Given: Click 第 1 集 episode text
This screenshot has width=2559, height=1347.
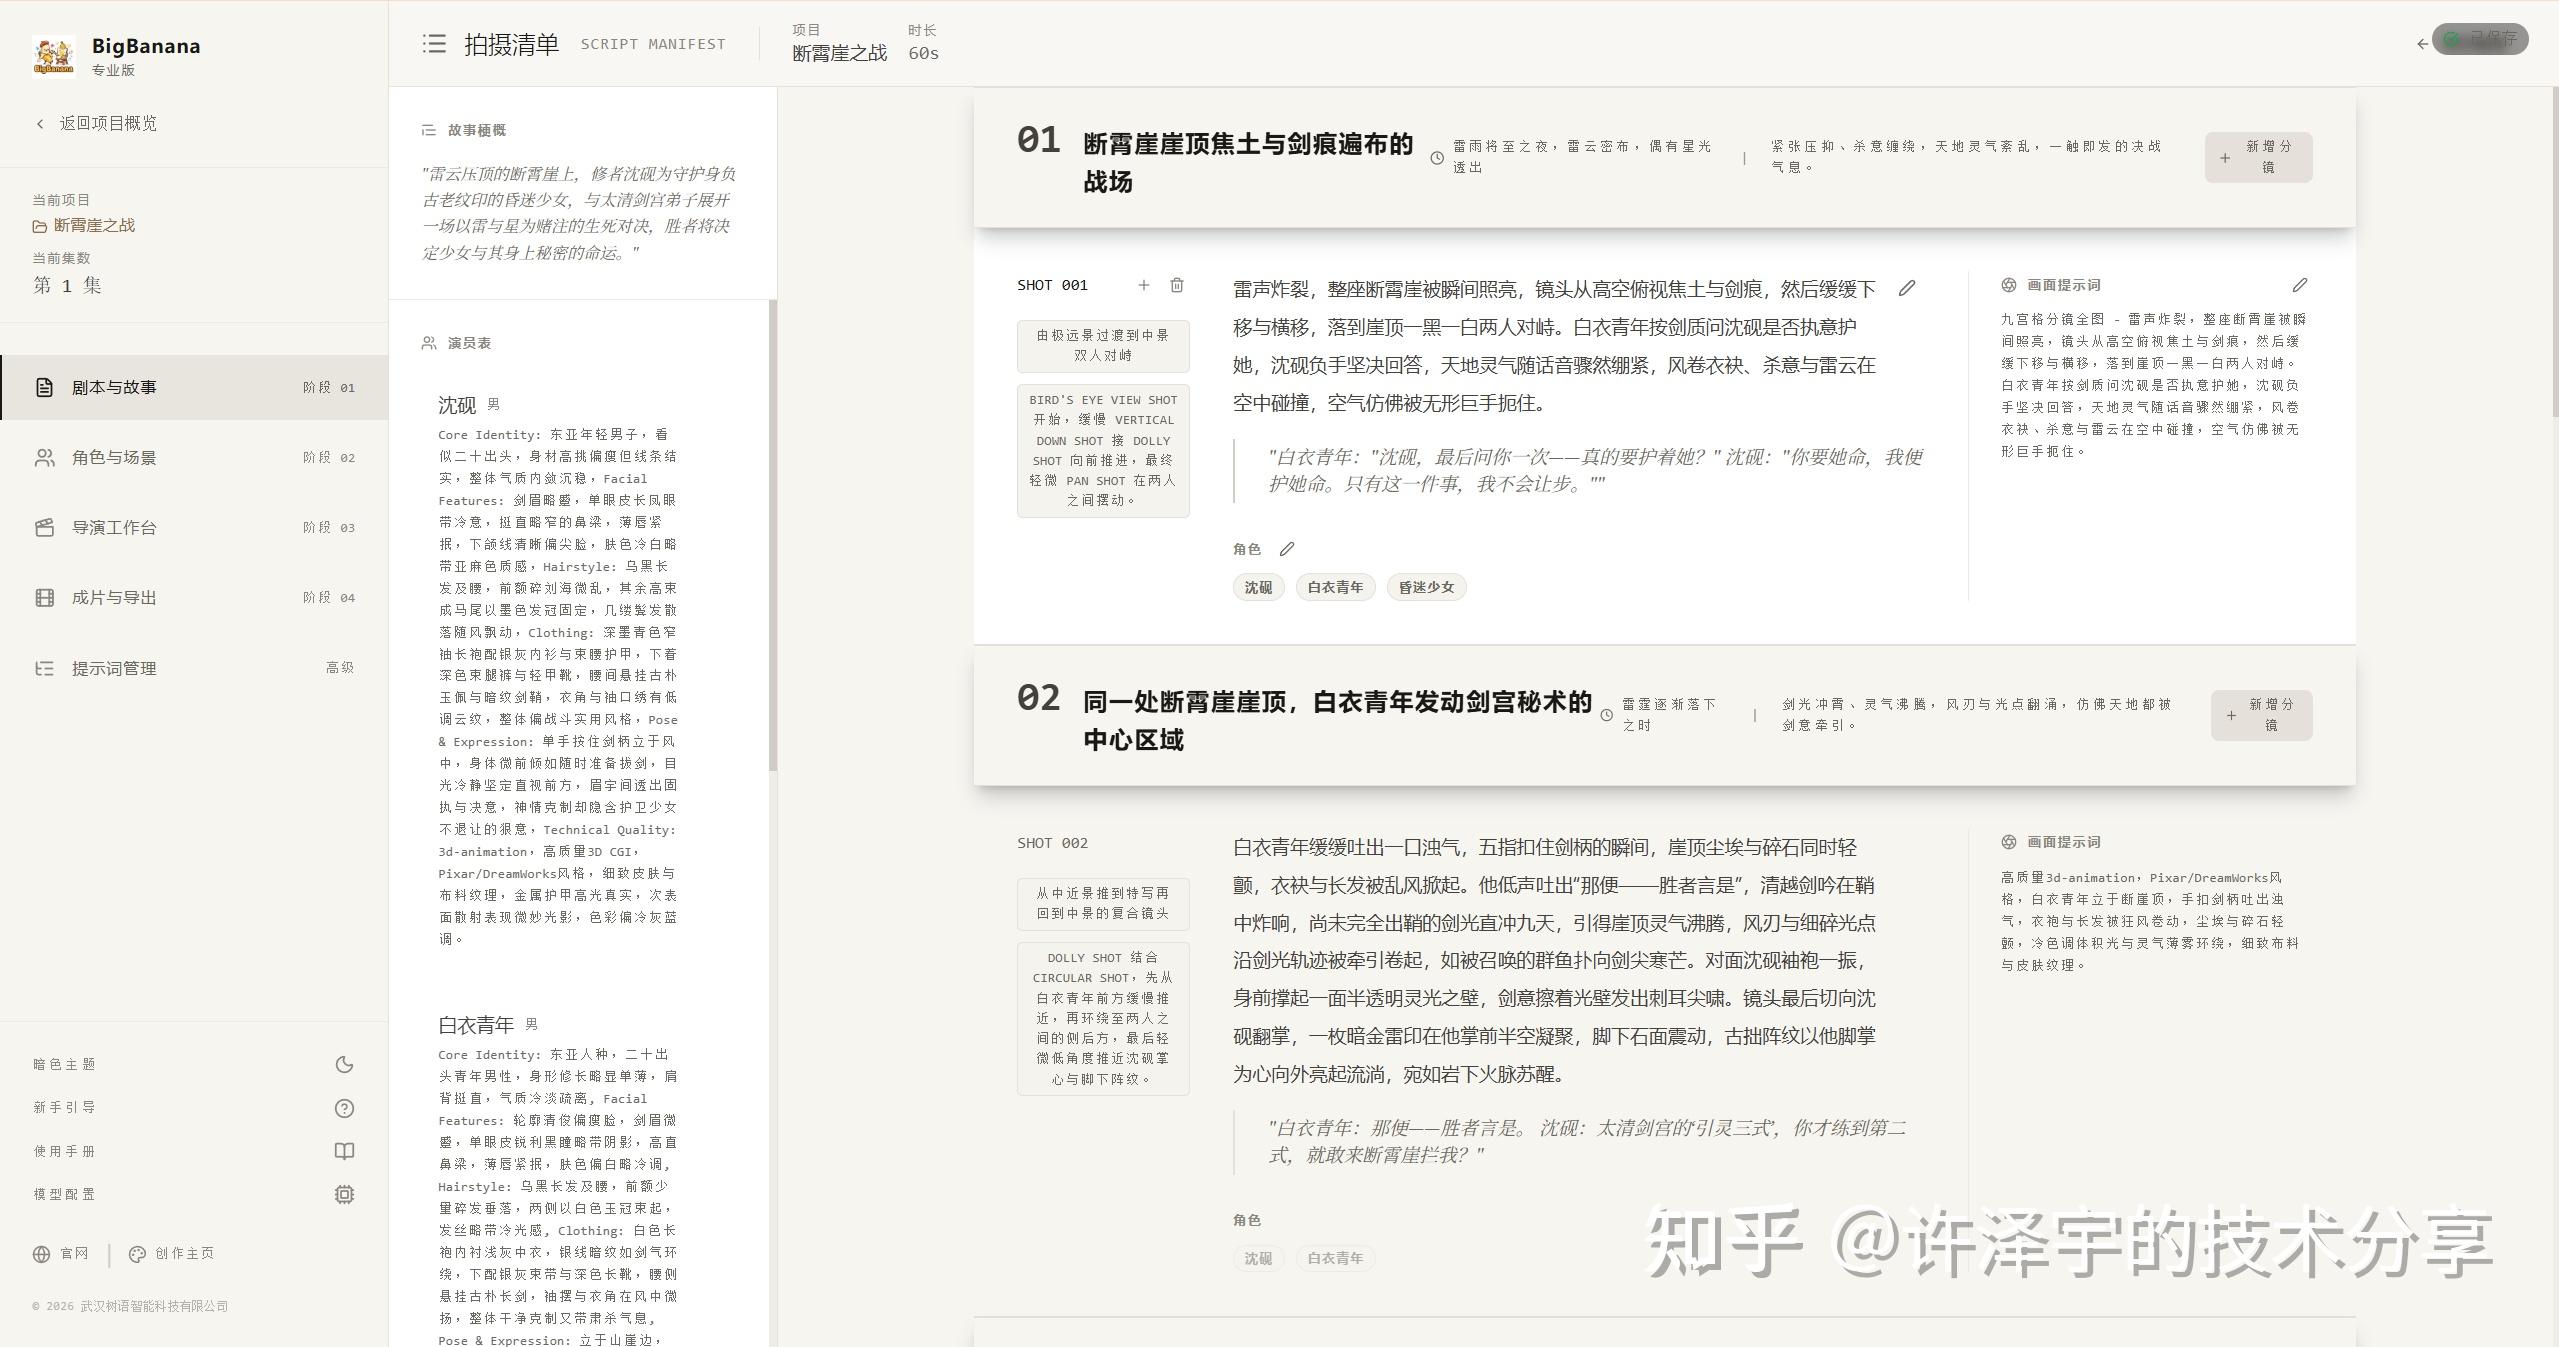Looking at the screenshot, I should click(x=67, y=286).
